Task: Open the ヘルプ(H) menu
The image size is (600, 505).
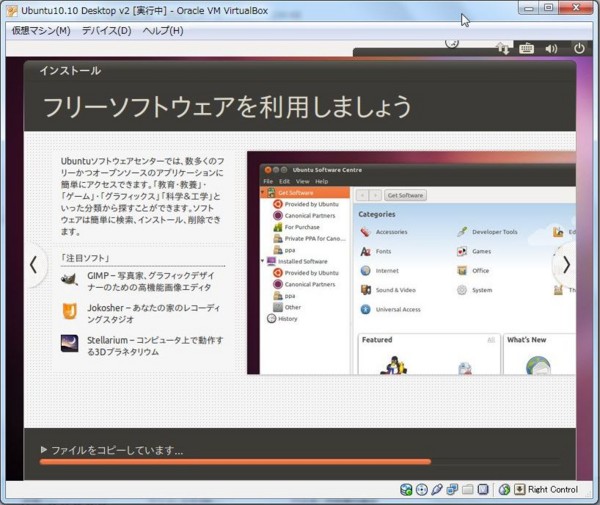Action: click(x=163, y=31)
